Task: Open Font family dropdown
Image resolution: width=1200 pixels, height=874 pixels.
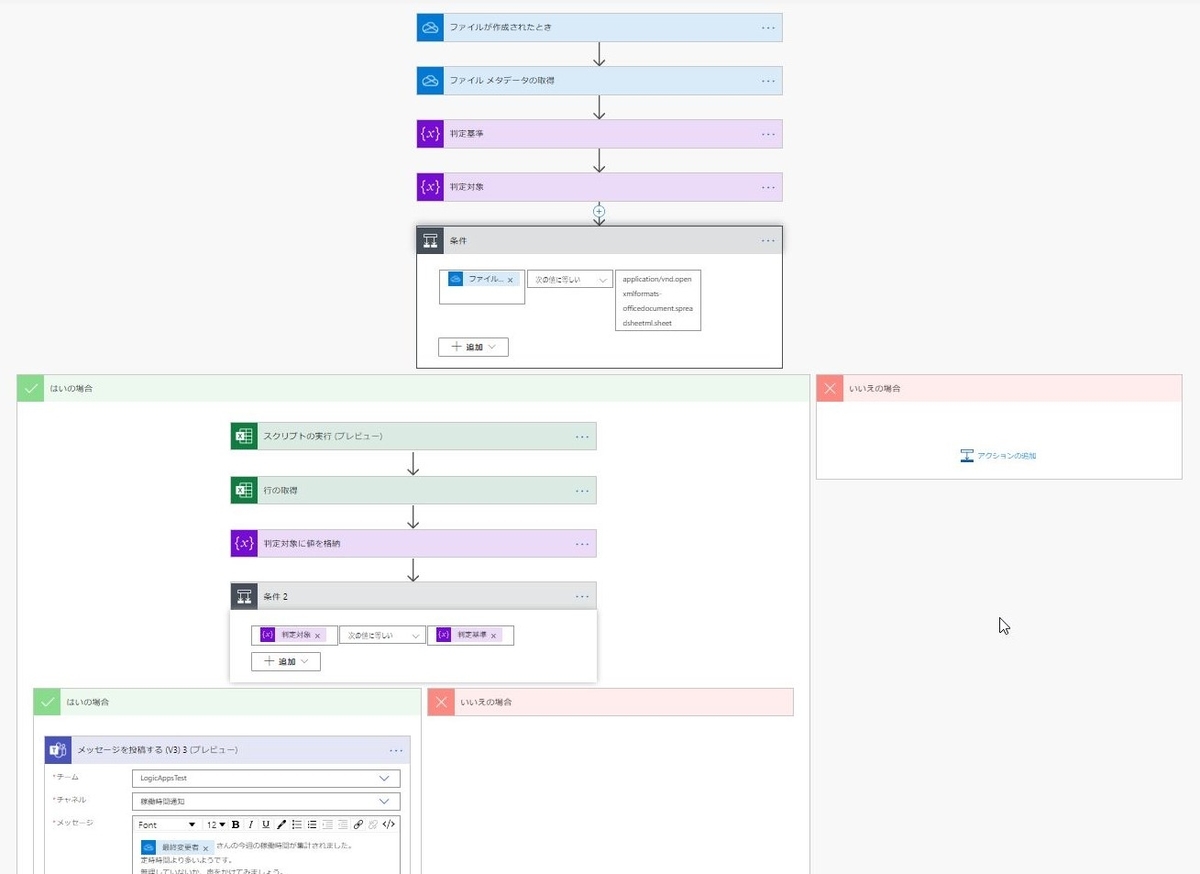Action: [x=167, y=825]
